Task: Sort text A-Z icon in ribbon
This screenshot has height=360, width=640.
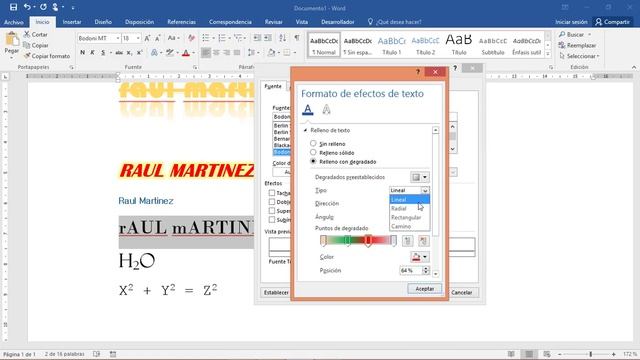Action: (x=282, y=38)
